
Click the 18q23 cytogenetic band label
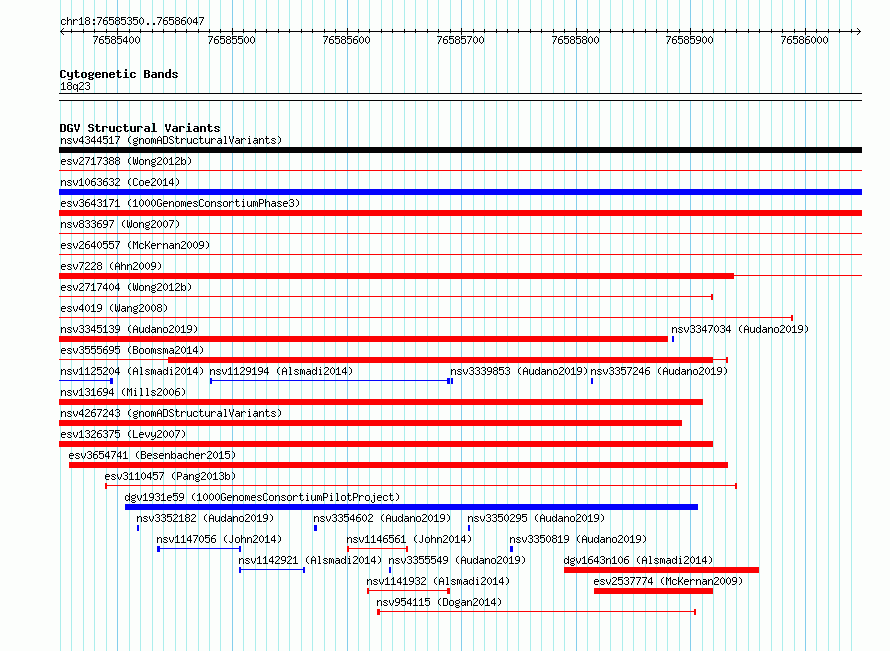(x=75, y=86)
